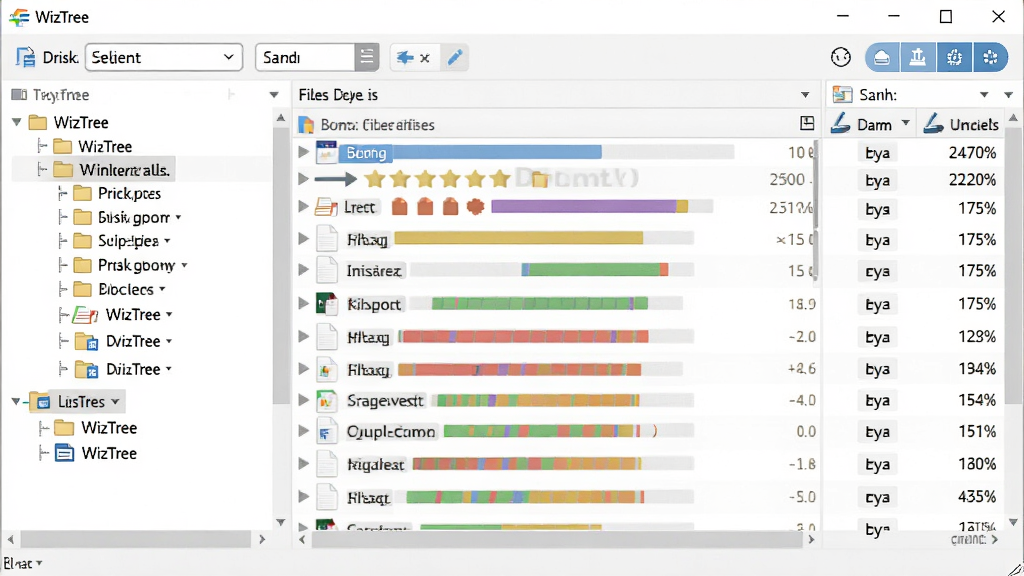1024x576 pixels.
Task: Click the blue WizTree document icon in tree
Action: 64,453
